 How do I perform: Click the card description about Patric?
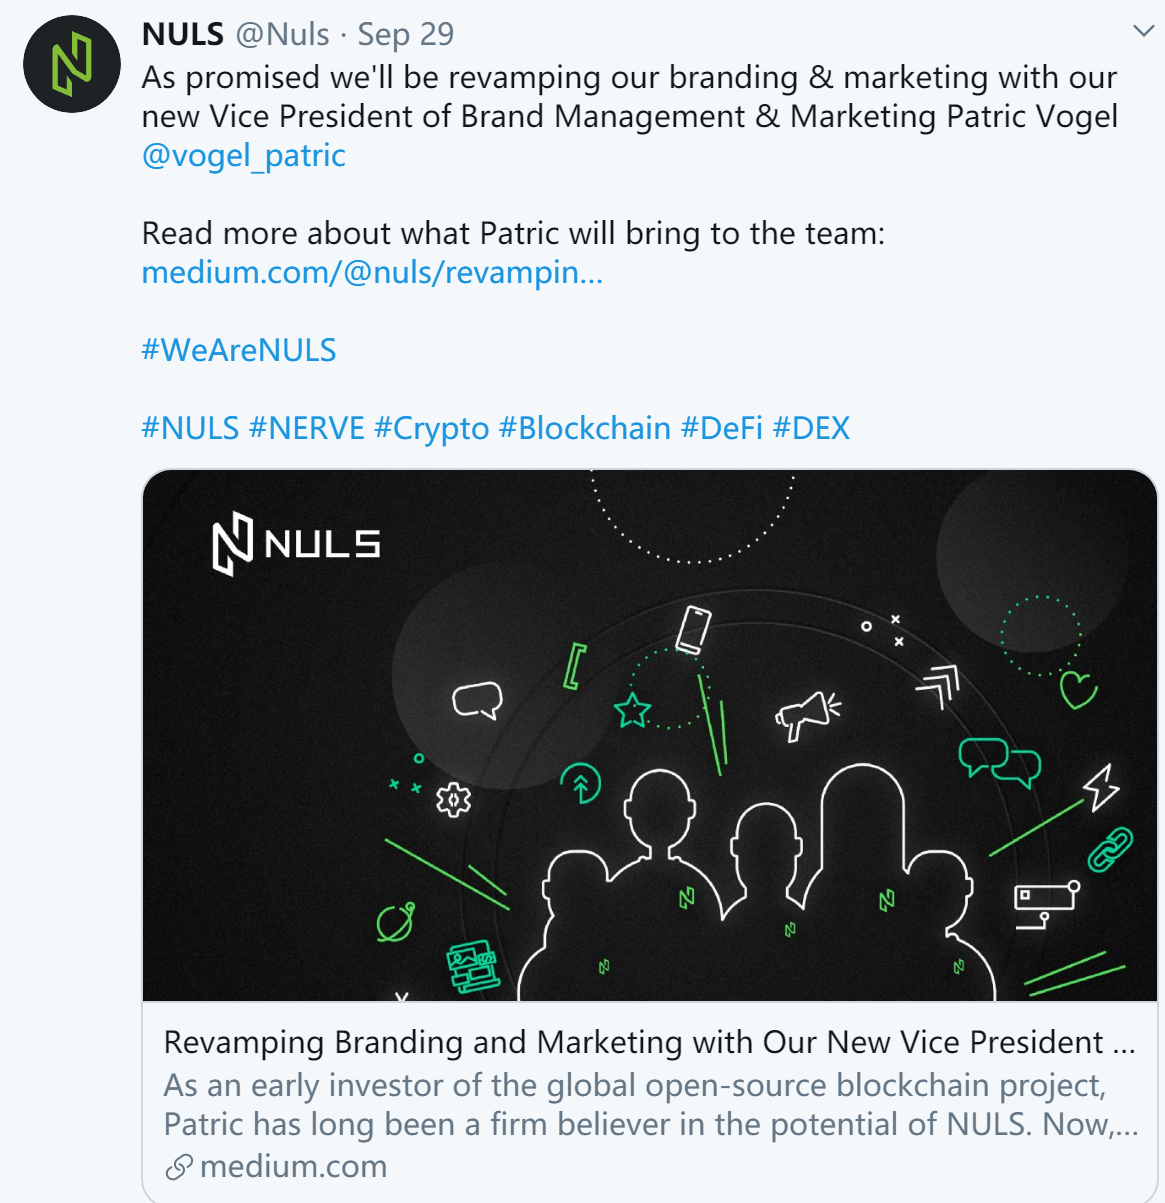click(650, 1105)
